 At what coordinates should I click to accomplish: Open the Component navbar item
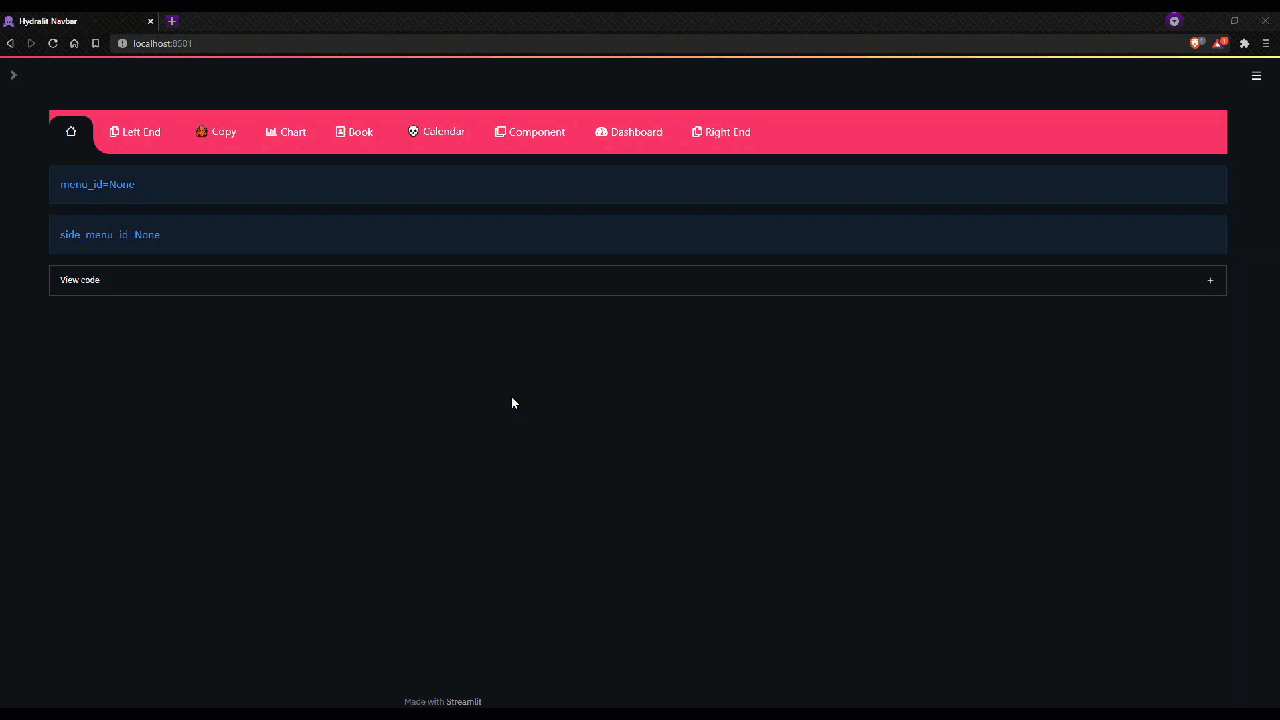click(530, 132)
